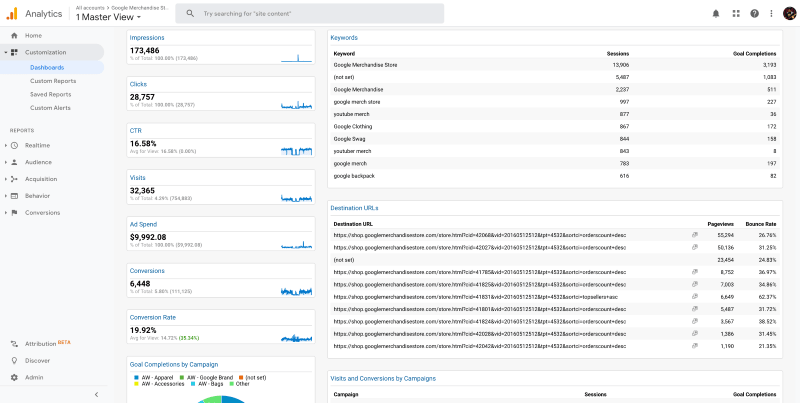This screenshot has width=800, height=403.
Task: Open external link icon for cid=42068 URL
Action: (694, 235)
